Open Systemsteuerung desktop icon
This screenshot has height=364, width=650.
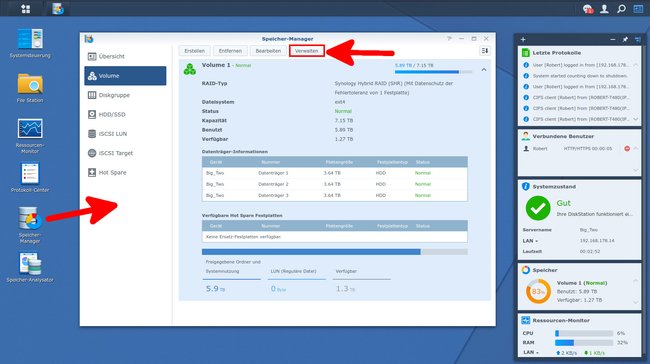coord(30,43)
